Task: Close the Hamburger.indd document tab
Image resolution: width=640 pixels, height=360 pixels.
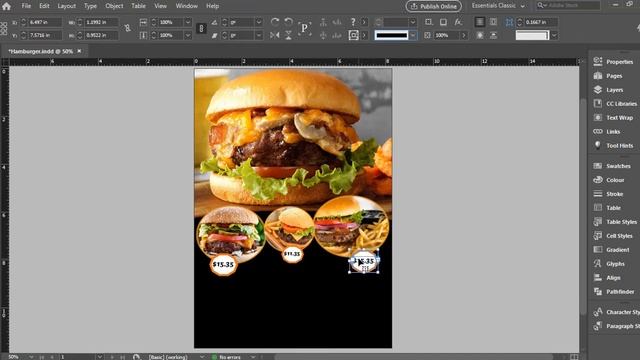Action: click(79, 51)
